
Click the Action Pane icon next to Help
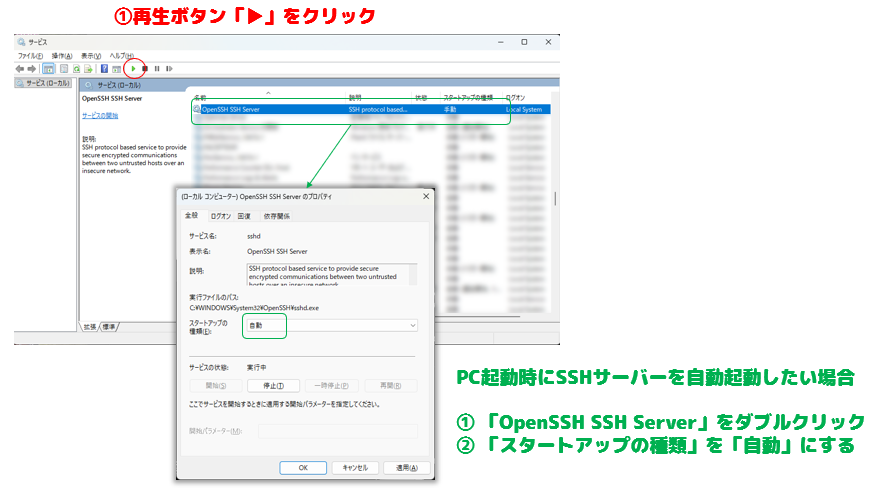click(x=117, y=69)
